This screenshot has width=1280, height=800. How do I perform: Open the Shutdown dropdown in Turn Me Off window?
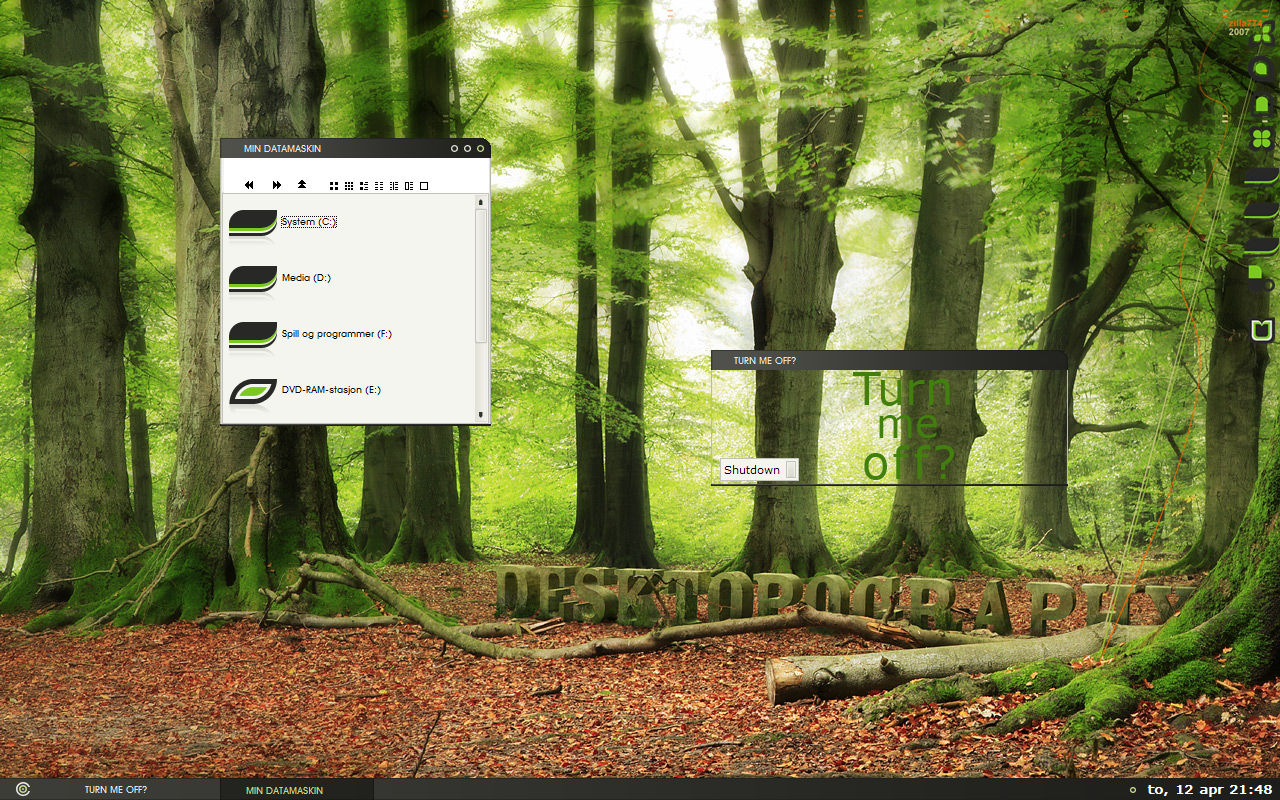pos(760,470)
